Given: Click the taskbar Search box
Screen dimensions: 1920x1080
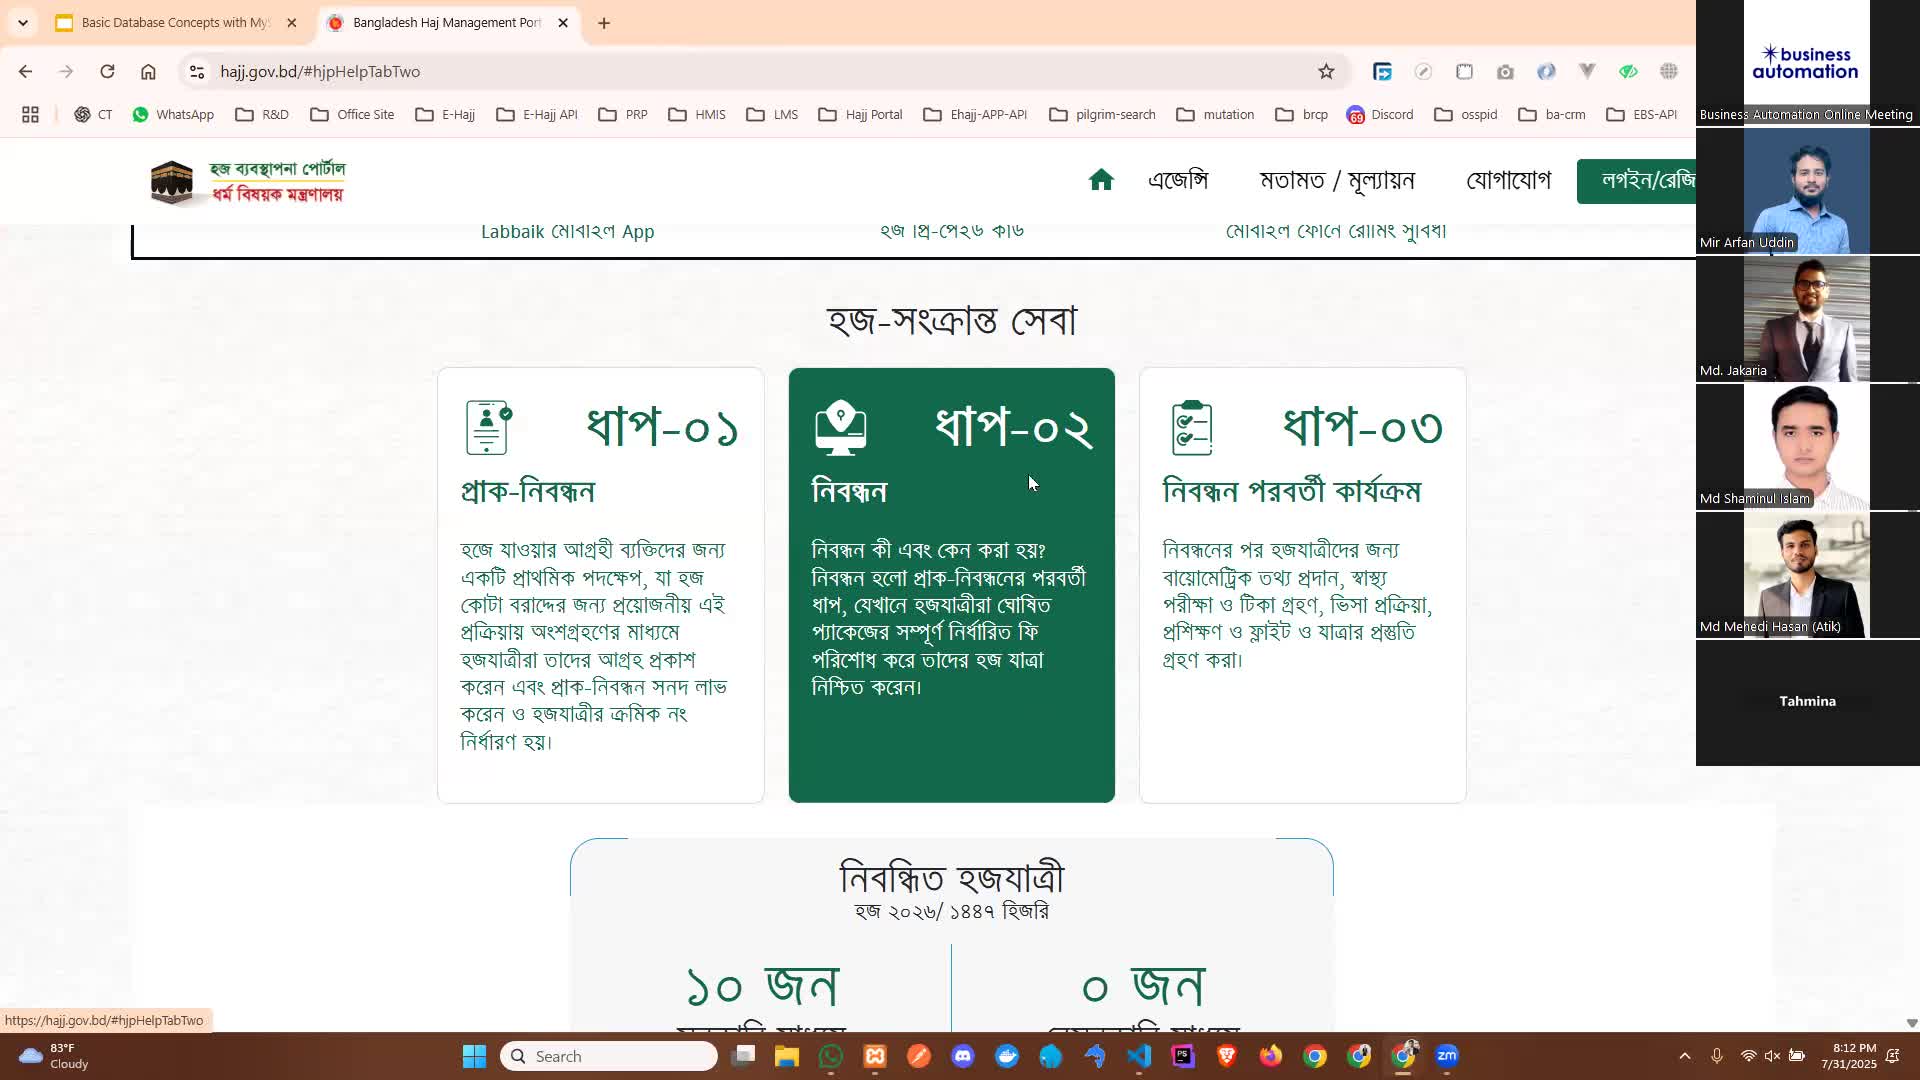Looking at the screenshot, I should pos(608,1056).
